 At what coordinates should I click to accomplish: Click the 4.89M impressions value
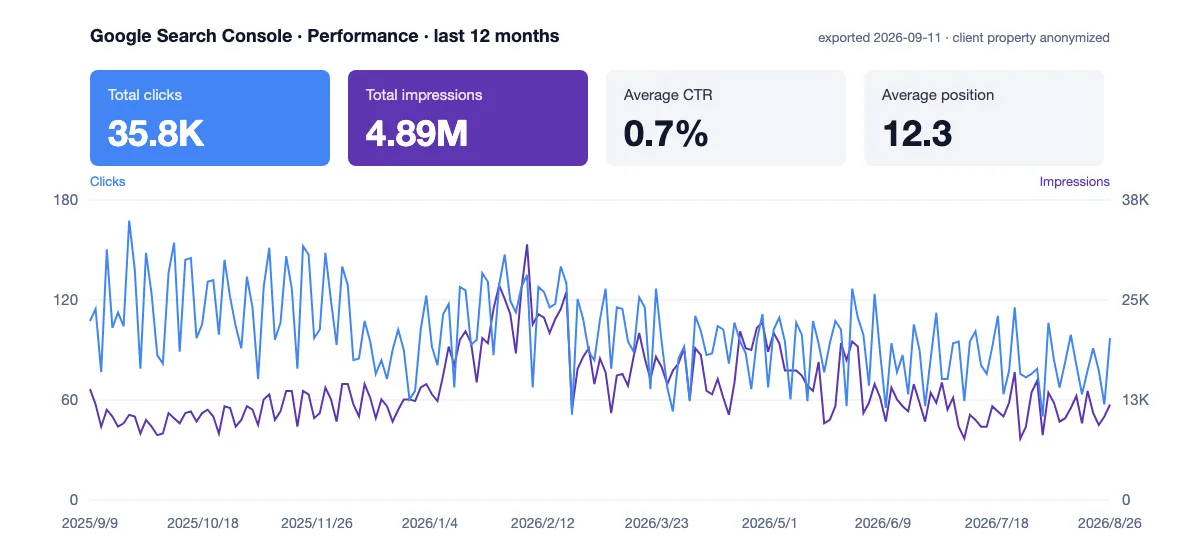tap(417, 133)
